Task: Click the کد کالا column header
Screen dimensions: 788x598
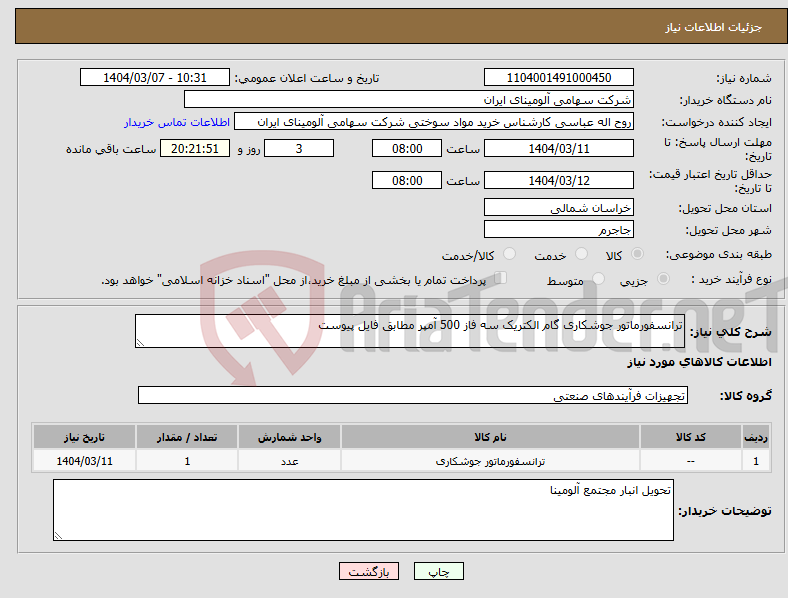Action: coord(691,437)
